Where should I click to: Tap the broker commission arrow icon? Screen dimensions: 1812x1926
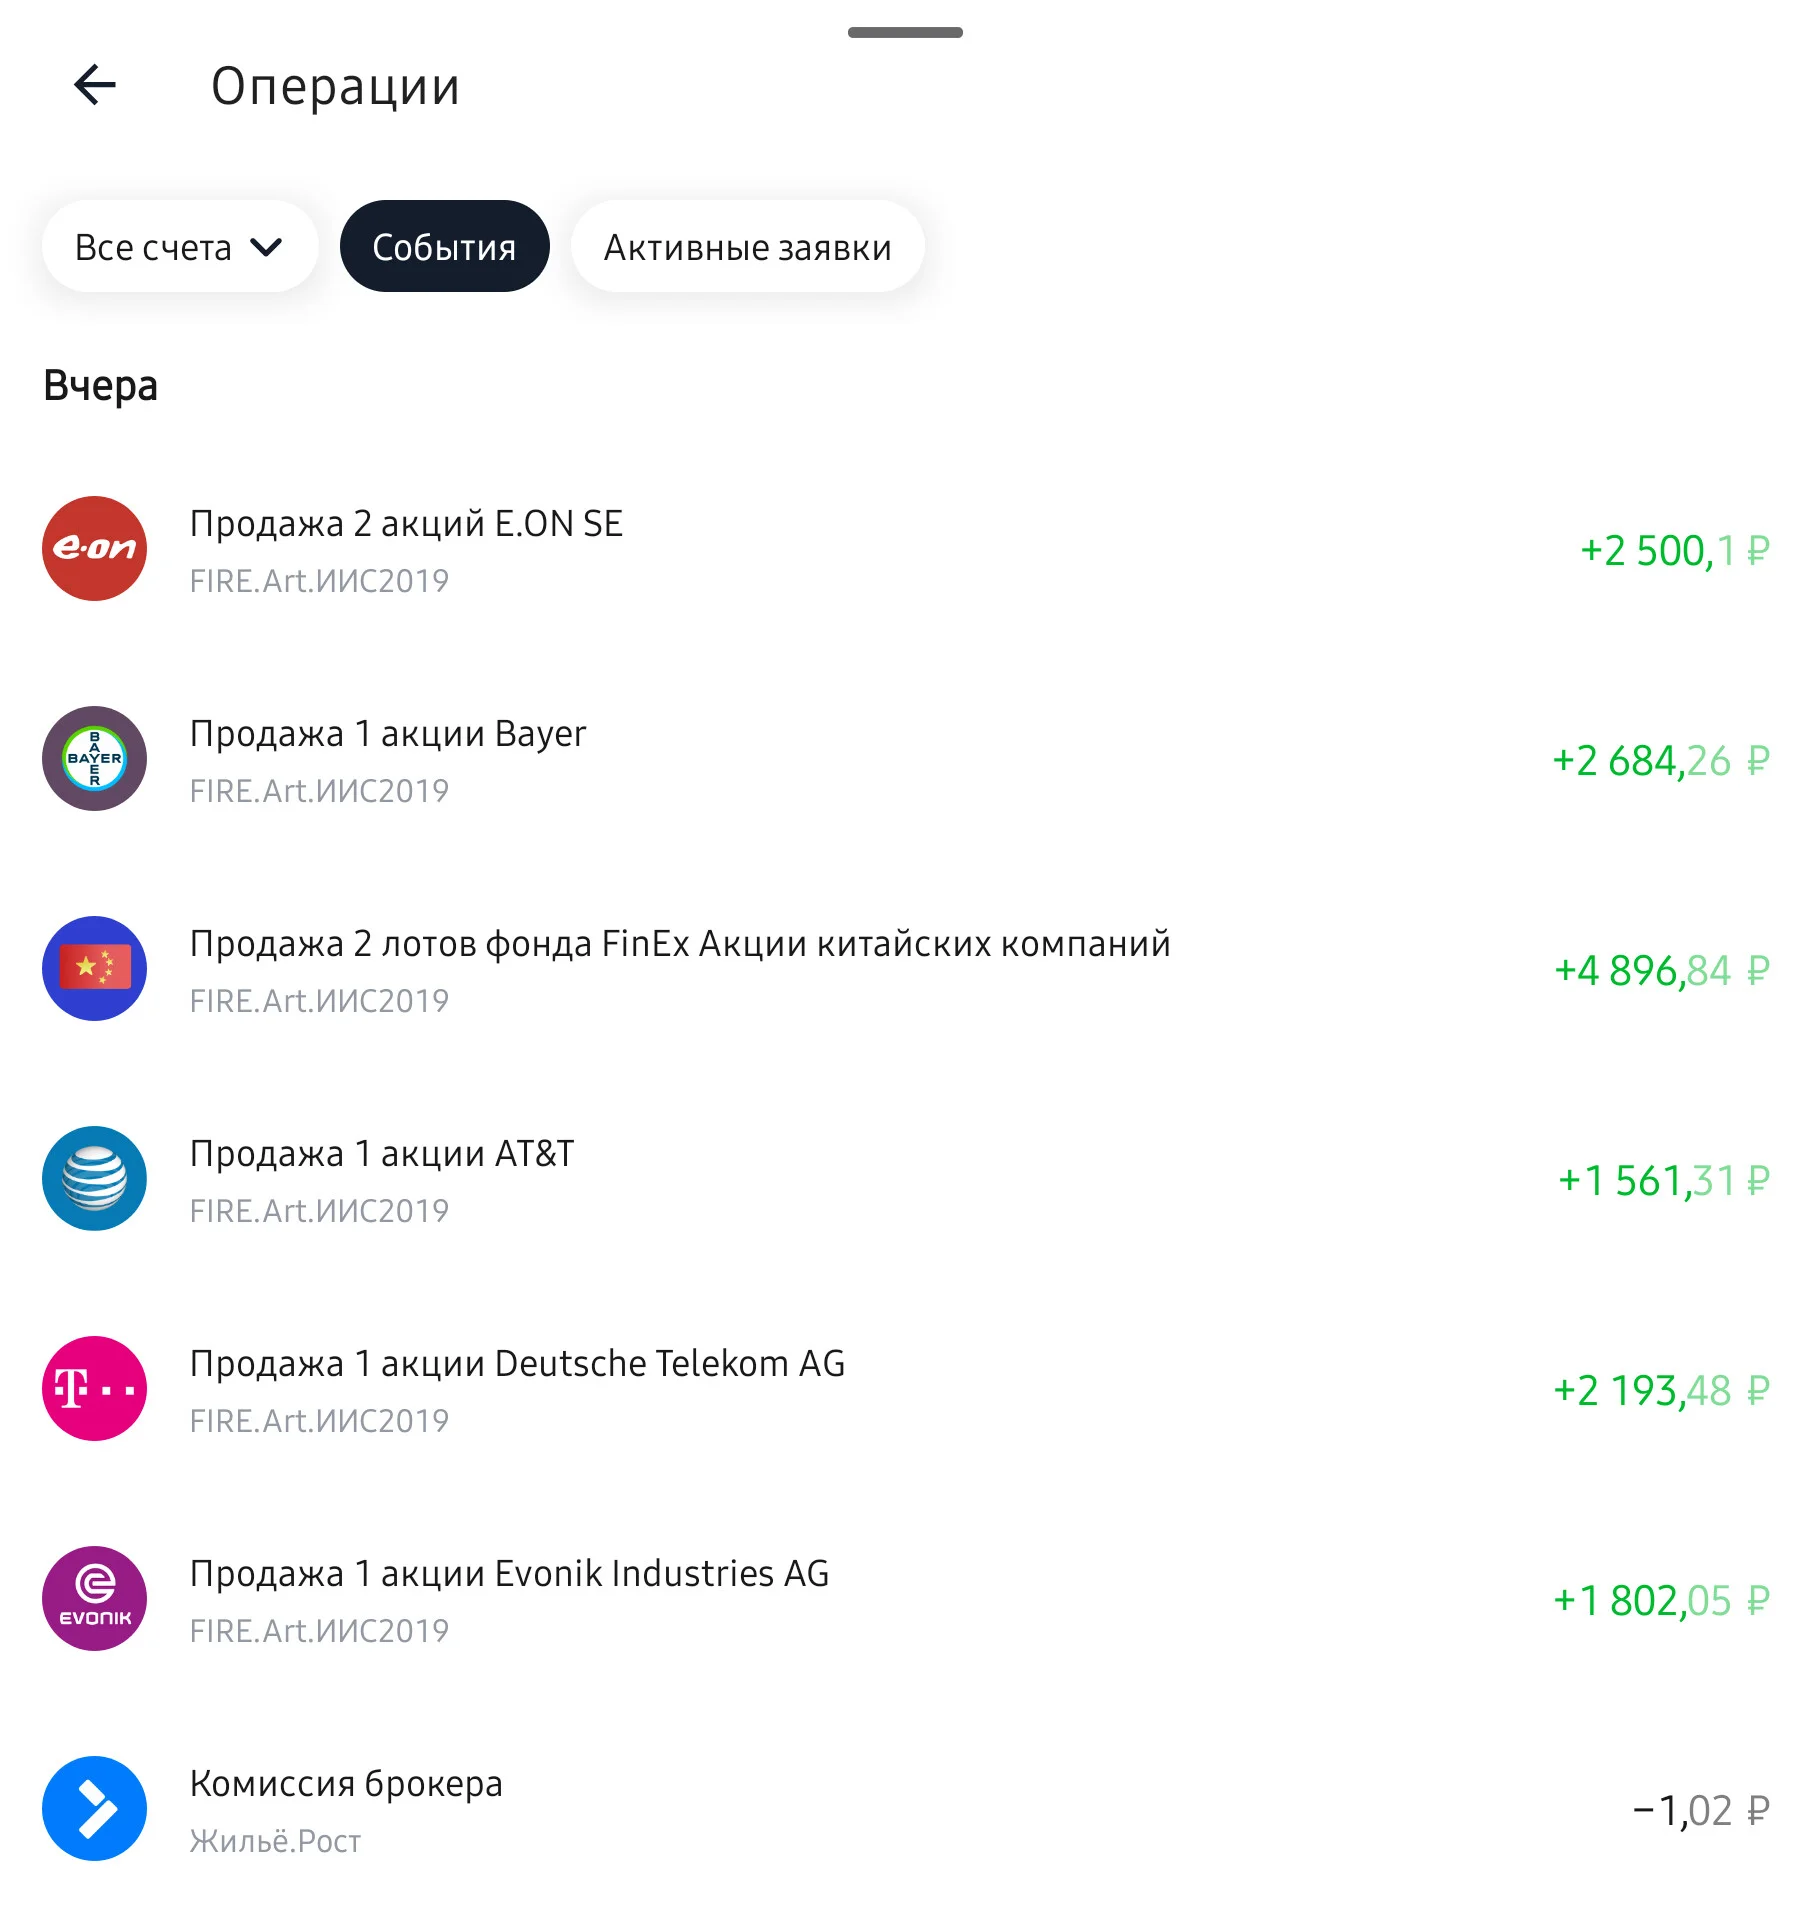tap(94, 1808)
